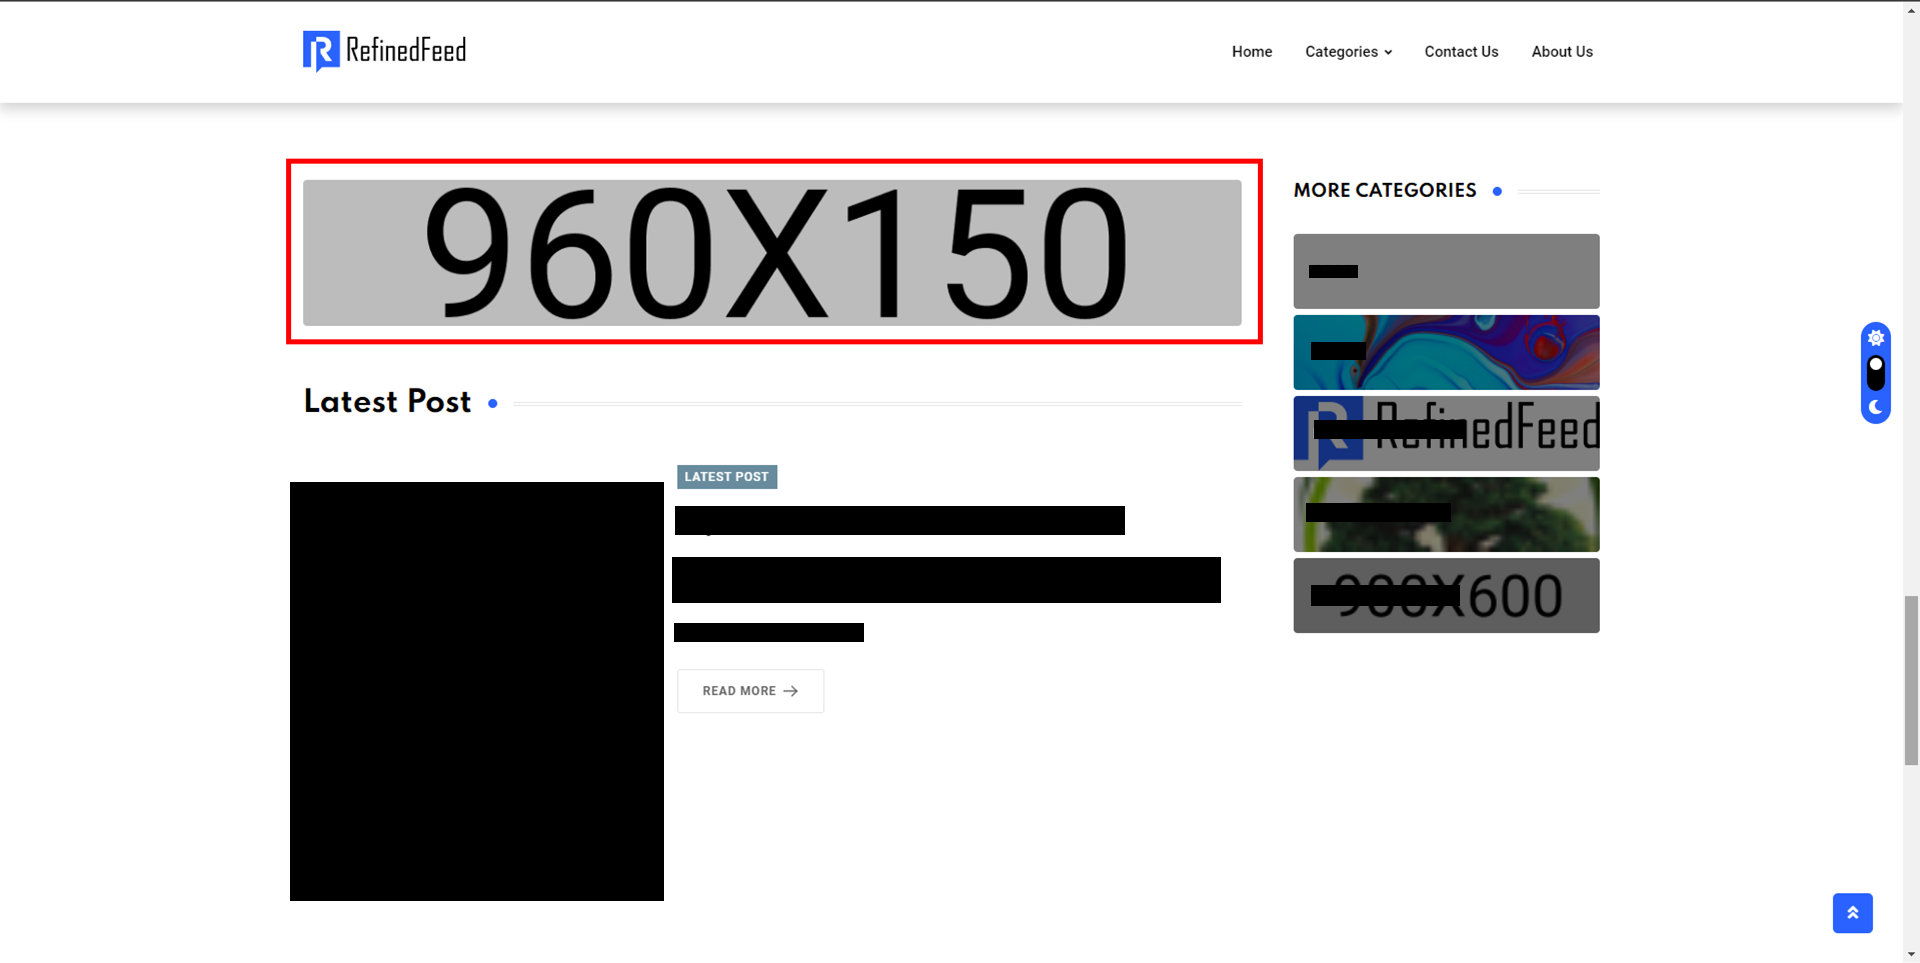1920x963 pixels.
Task: Open the colorful abstract art category card
Action: pos(1446,352)
